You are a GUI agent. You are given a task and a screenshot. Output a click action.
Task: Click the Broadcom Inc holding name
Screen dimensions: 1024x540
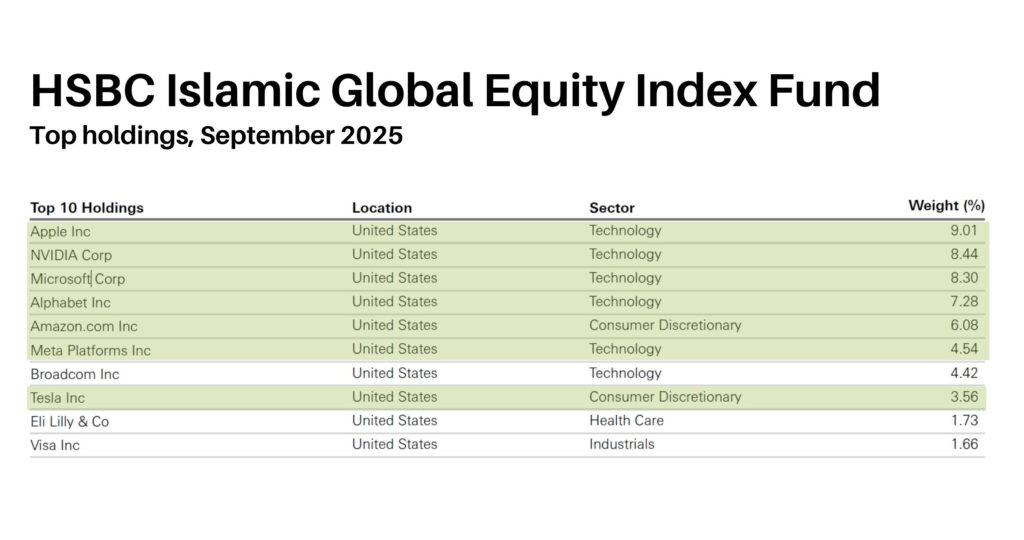tap(75, 374)
